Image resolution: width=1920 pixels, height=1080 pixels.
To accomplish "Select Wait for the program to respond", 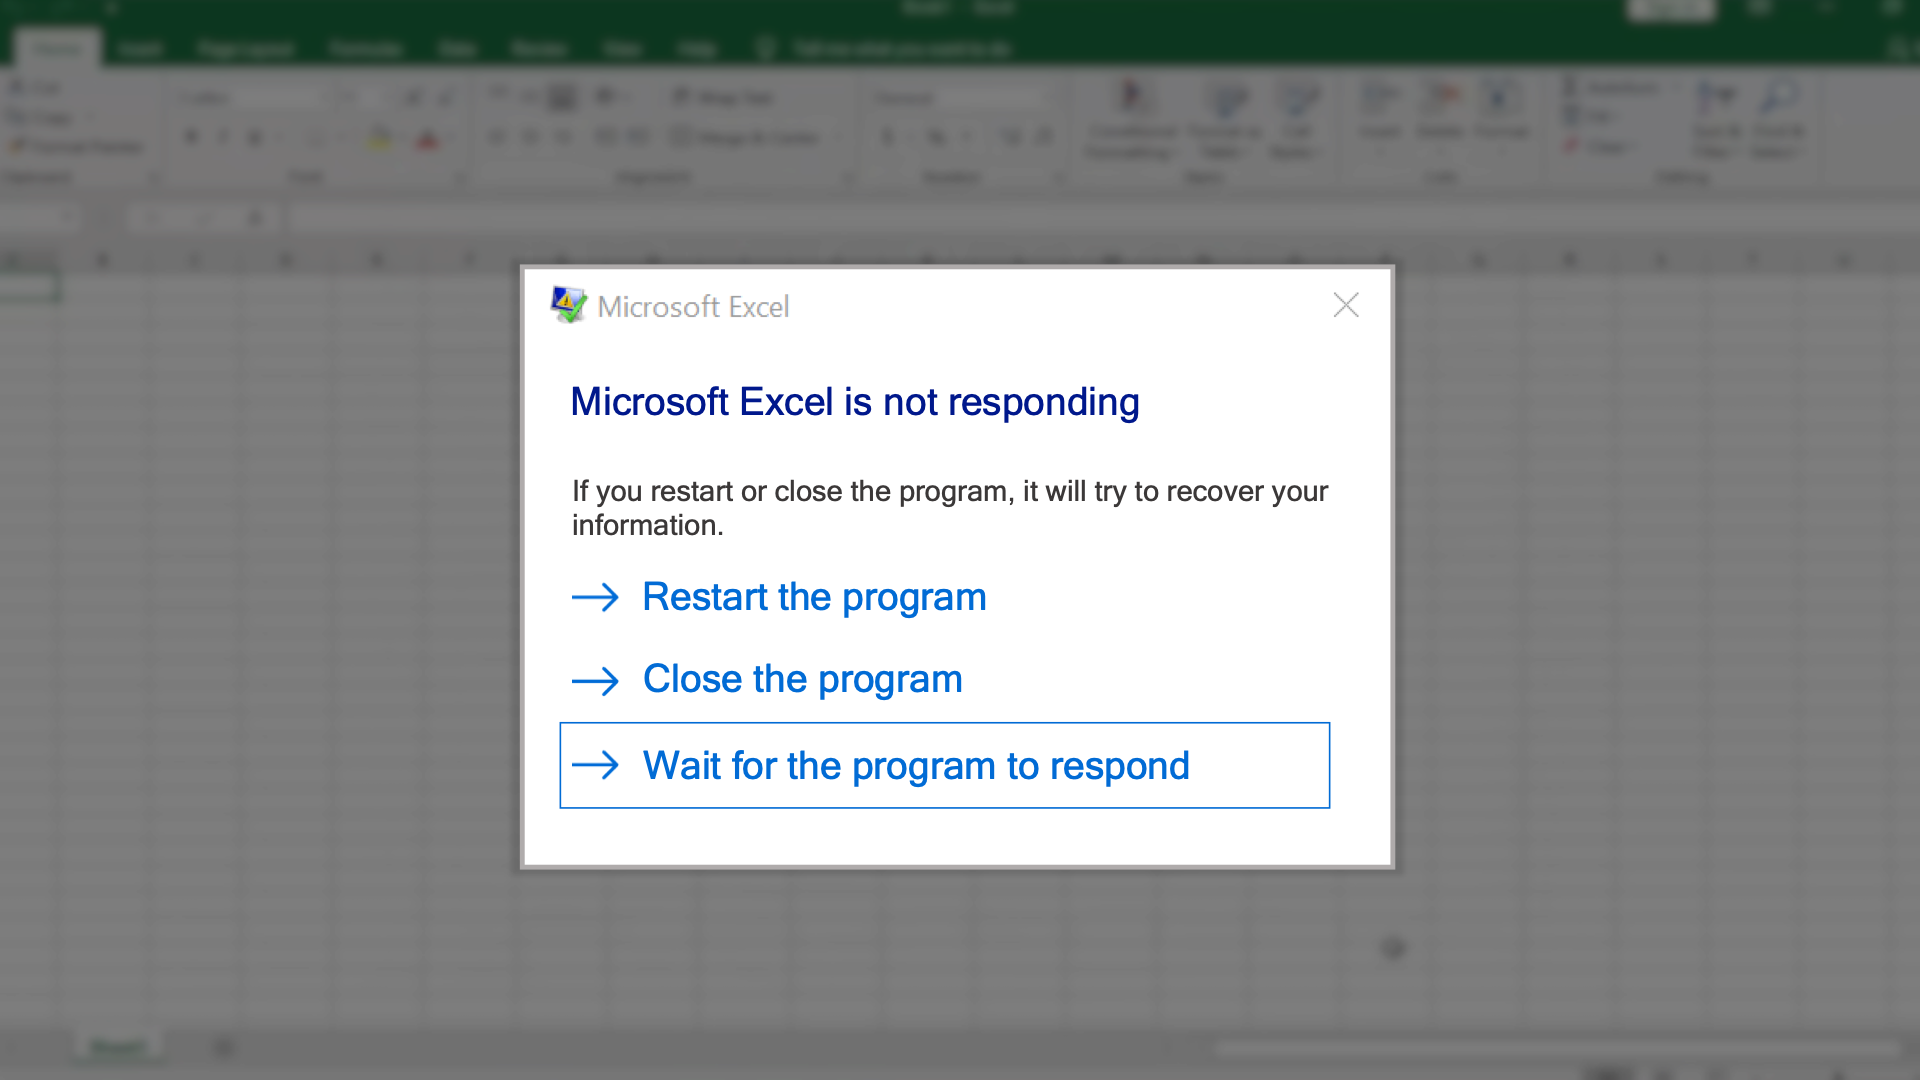I will (x=945, y=765).
